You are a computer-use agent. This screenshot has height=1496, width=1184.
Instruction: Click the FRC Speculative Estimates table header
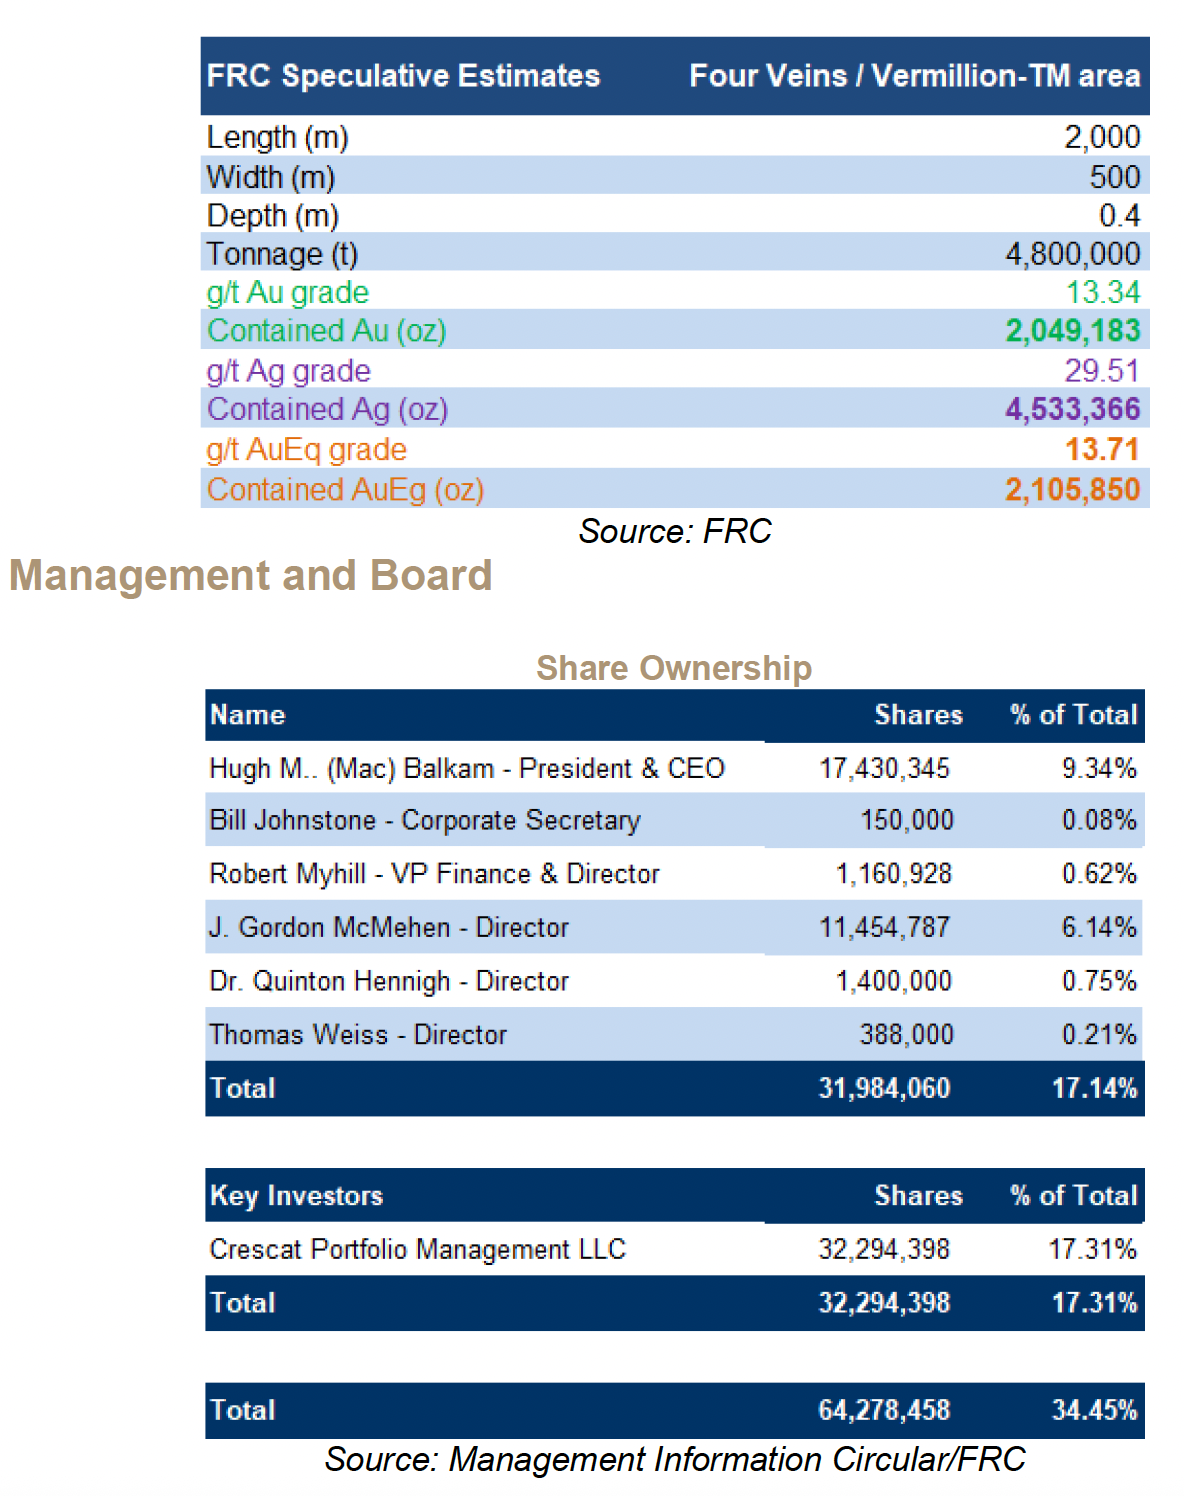(x=403, y=76)
